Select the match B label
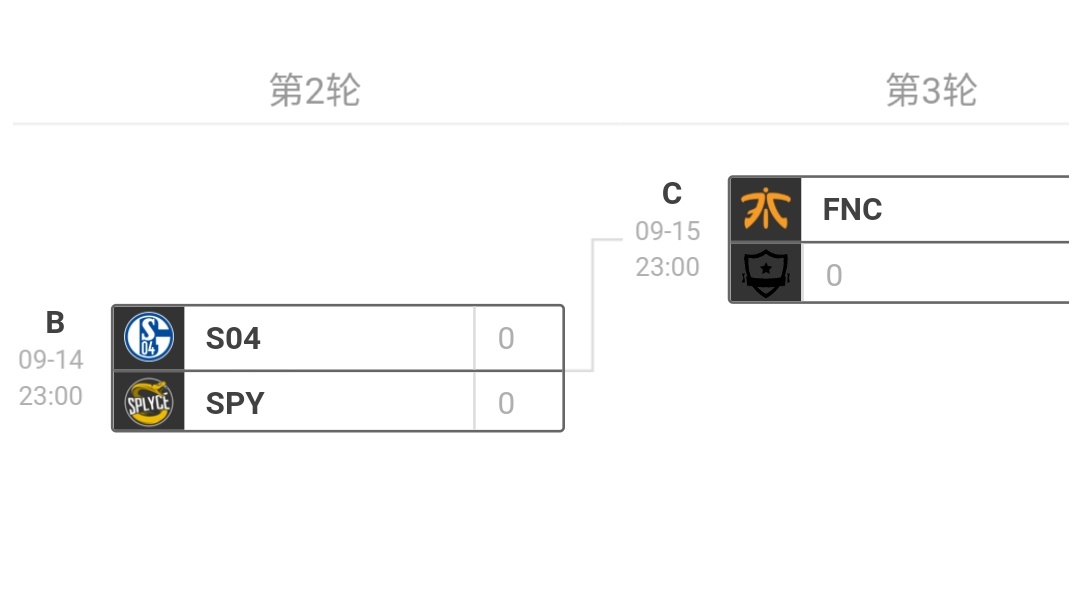Image resolution: width=1080 pixels, height=593 pixels. [x=55, y=322]
